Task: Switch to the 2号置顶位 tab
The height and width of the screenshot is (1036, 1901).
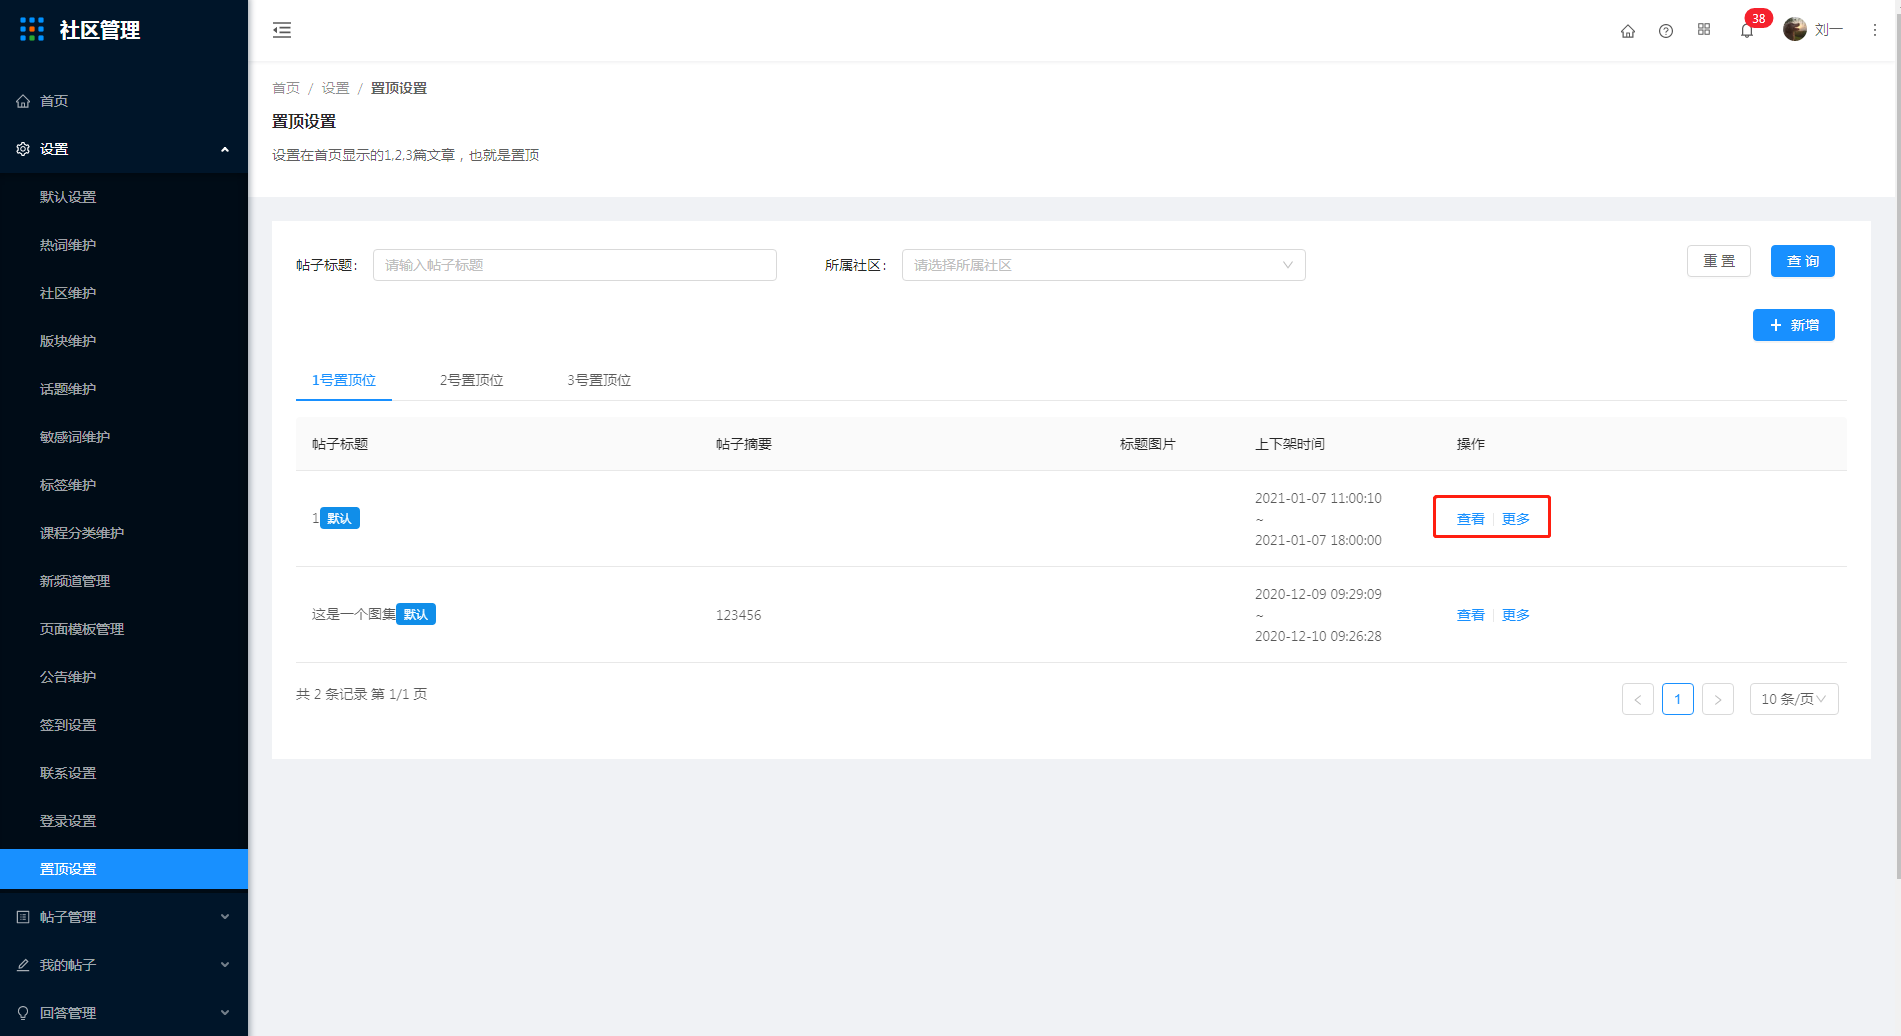Action: [x=472, y=380]
